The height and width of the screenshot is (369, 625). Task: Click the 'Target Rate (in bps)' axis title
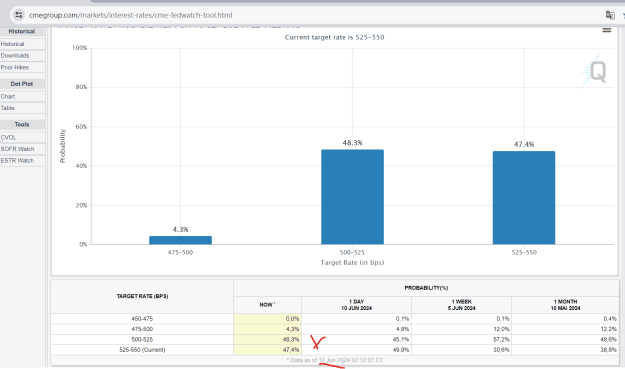coord(352,263)
